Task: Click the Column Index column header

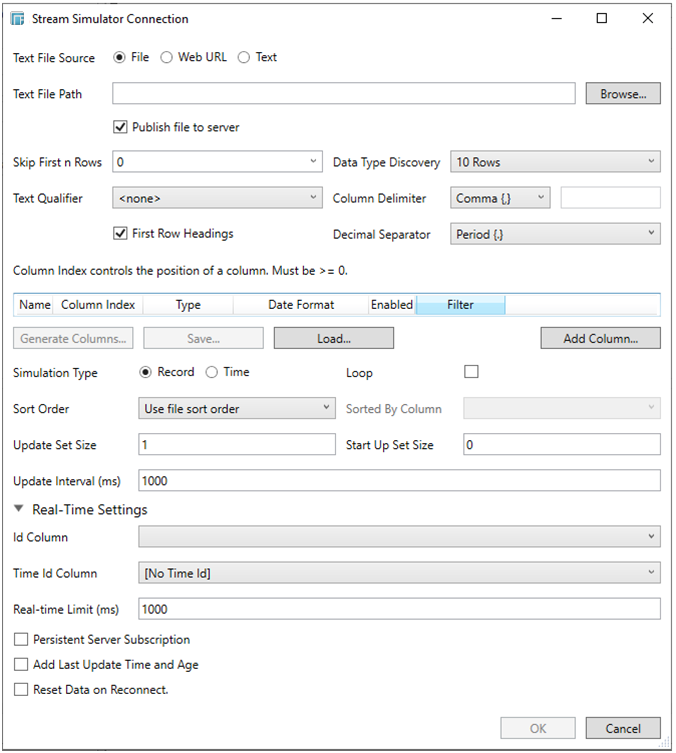Action: pos(98,305)
